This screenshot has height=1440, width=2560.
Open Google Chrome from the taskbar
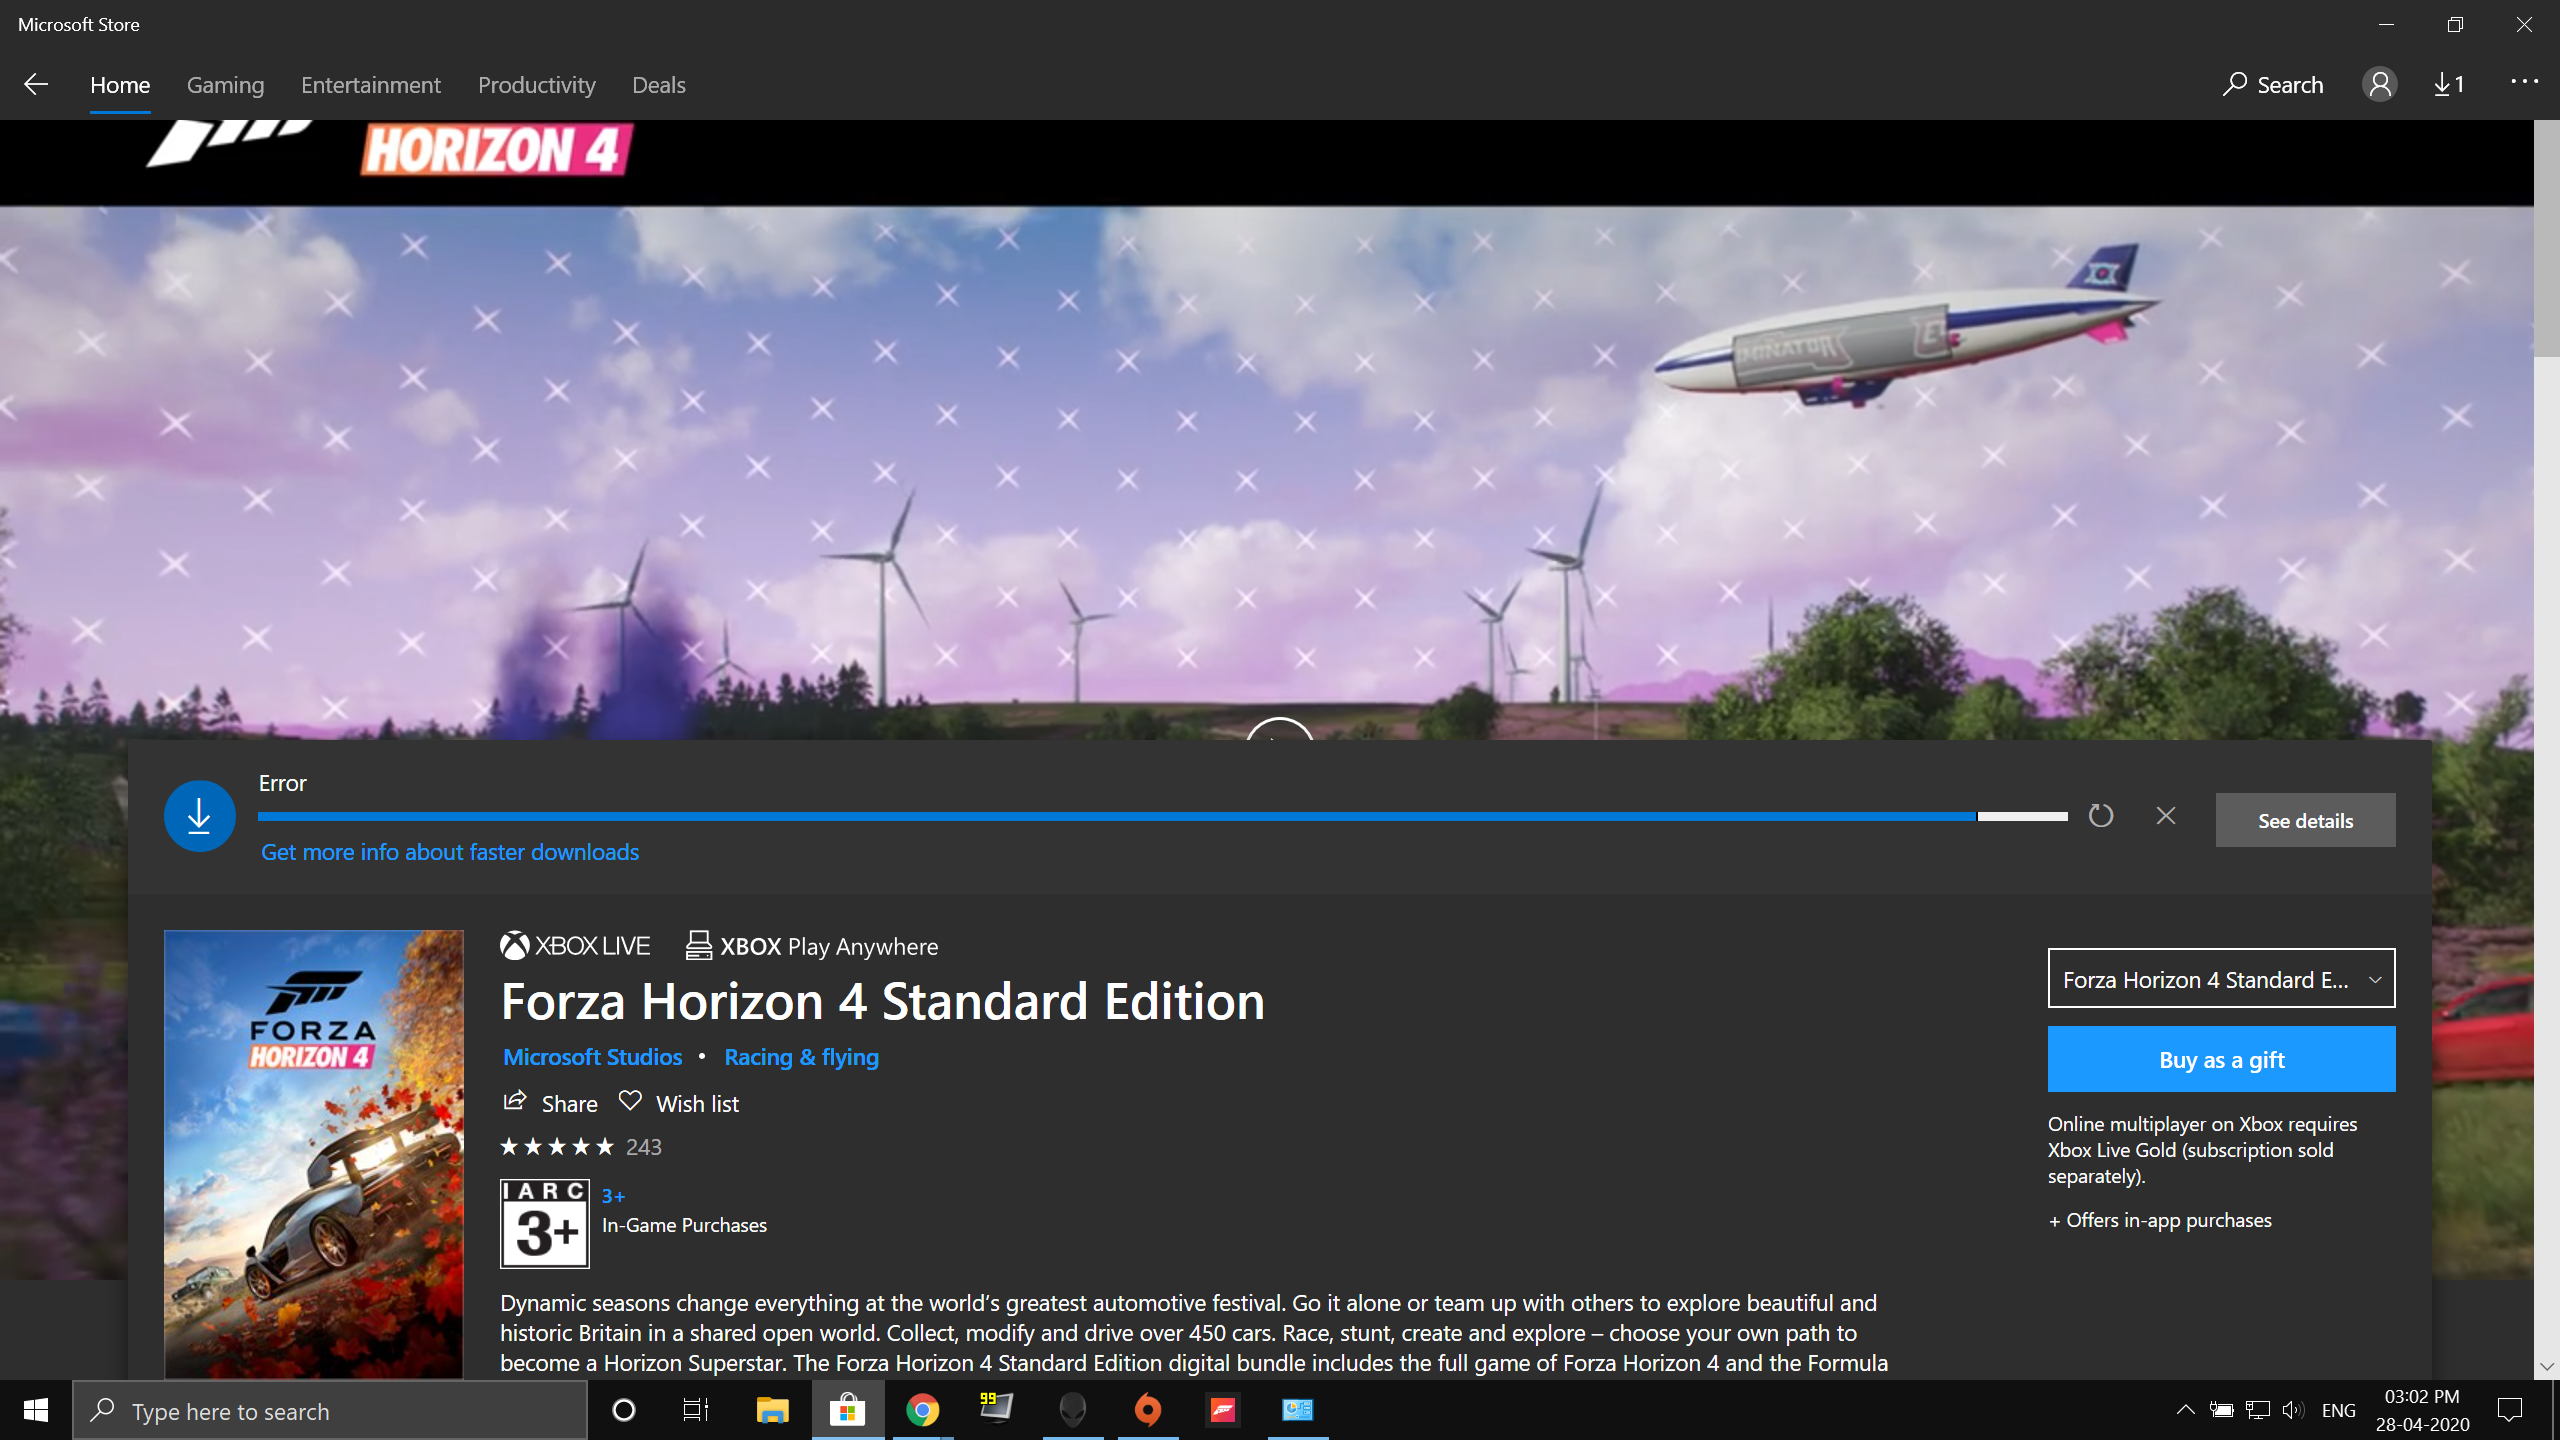coord(922,1410)
